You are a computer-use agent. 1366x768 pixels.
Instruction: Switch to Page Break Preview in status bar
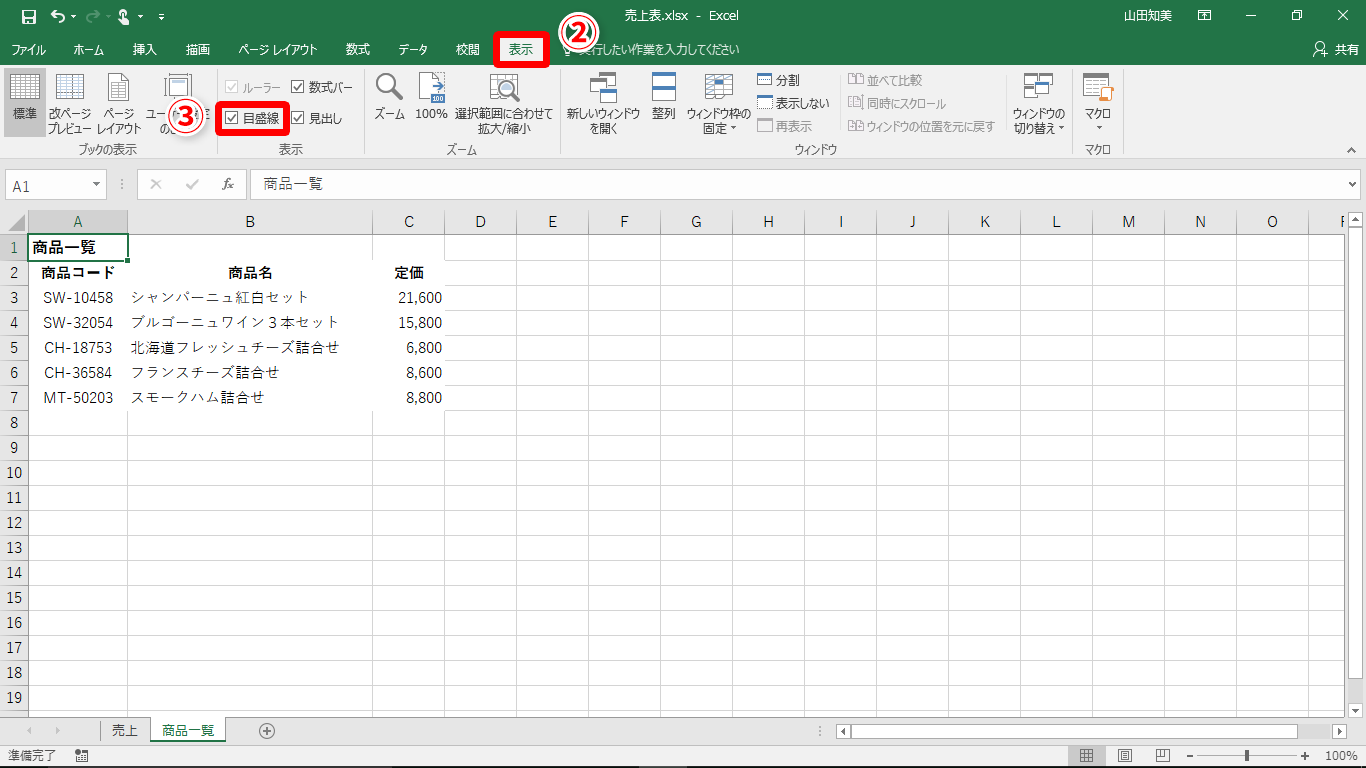coord(1163,756)
